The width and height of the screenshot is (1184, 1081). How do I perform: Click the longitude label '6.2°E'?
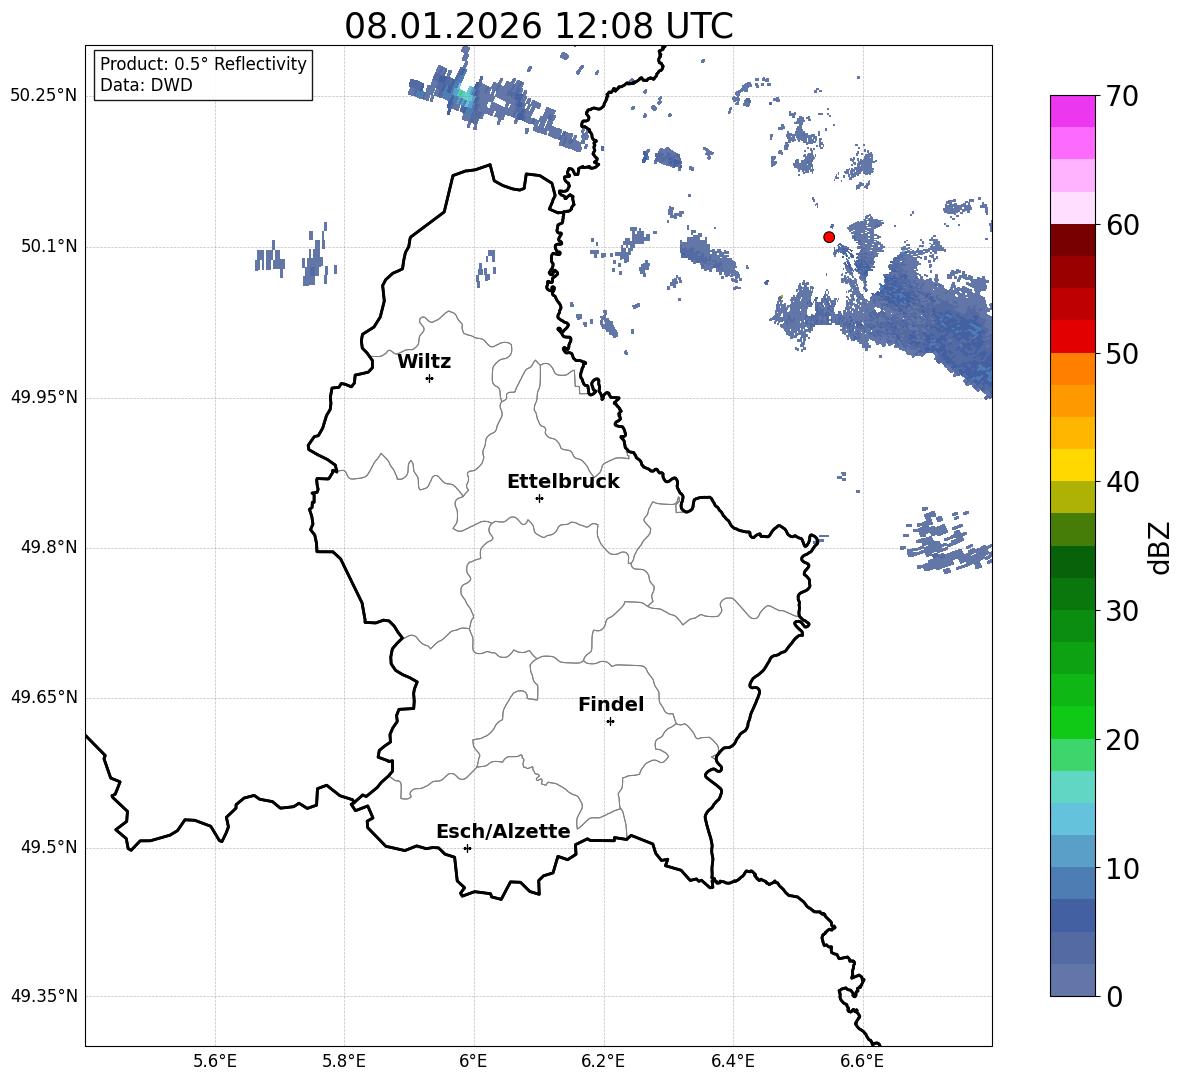603,1061
